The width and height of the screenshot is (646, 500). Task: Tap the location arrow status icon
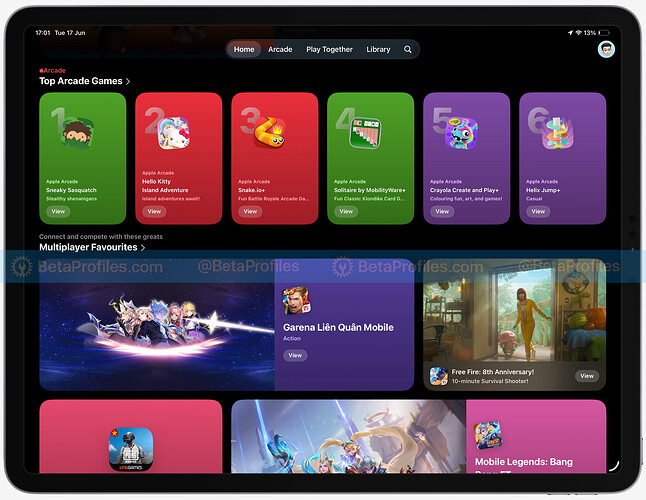[571, 33]
